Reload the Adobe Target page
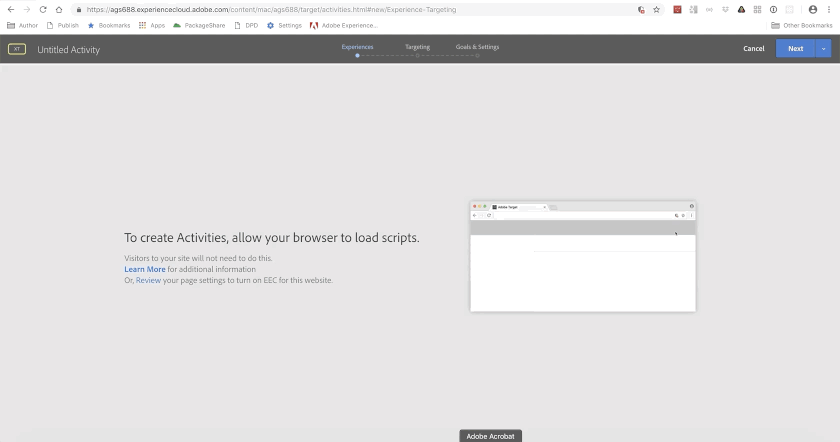Screen dimensions: 840x442 43,10
